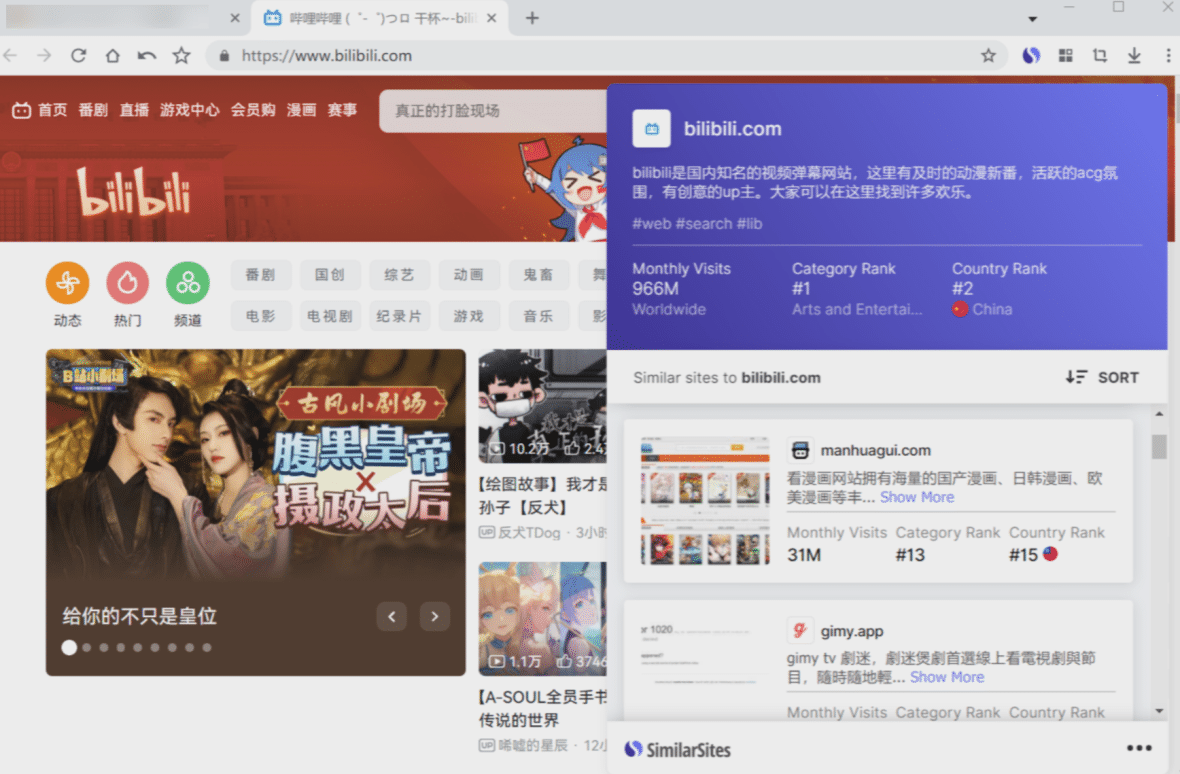Reload the page with the refresh icon
Viewport: 1180px width, 774px height.
pos(78,56)
